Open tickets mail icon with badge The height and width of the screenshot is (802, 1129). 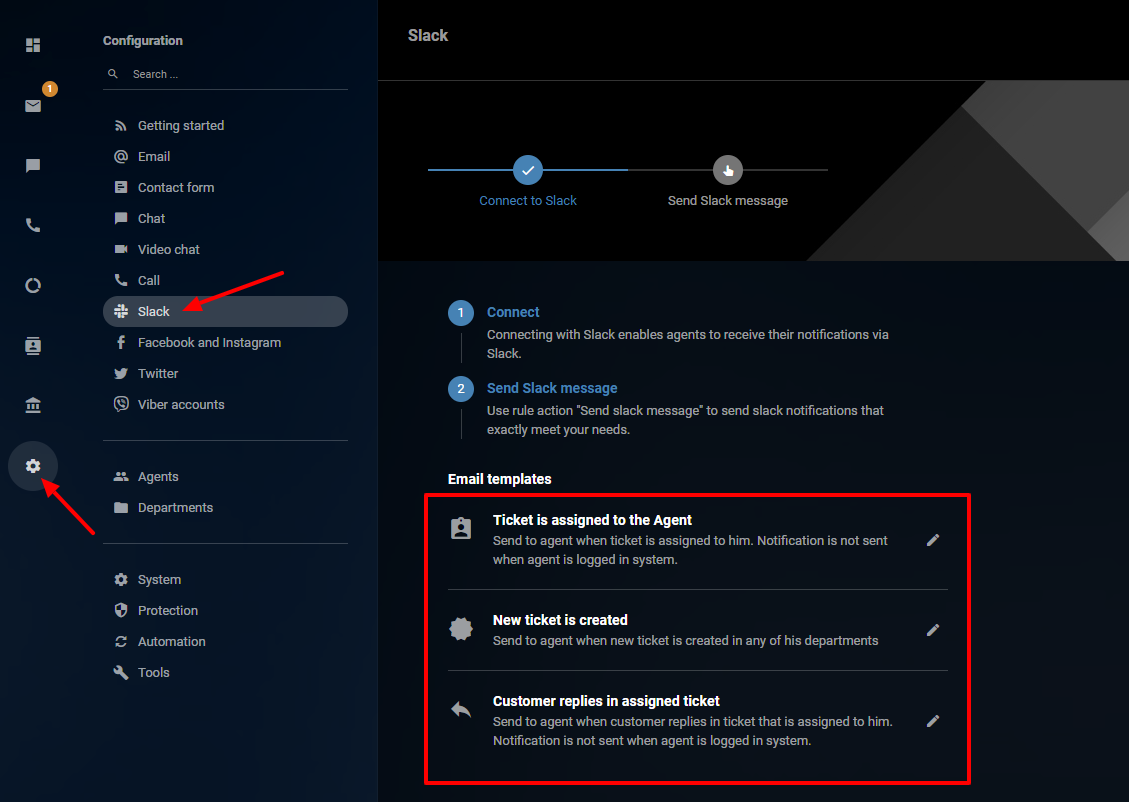[33, 106]
